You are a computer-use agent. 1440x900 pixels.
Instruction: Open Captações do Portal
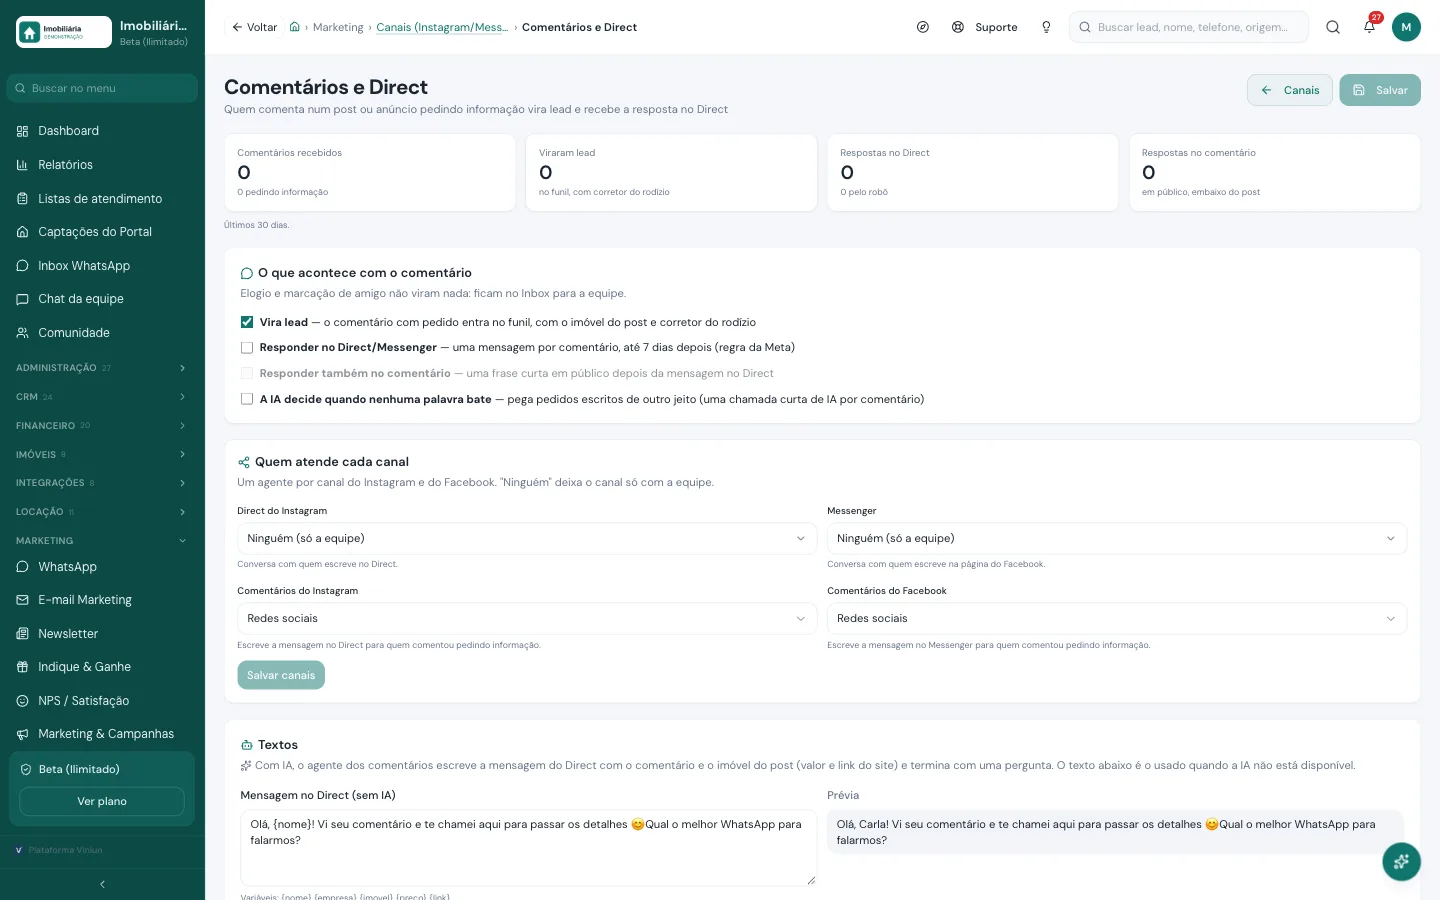point(102,232)
